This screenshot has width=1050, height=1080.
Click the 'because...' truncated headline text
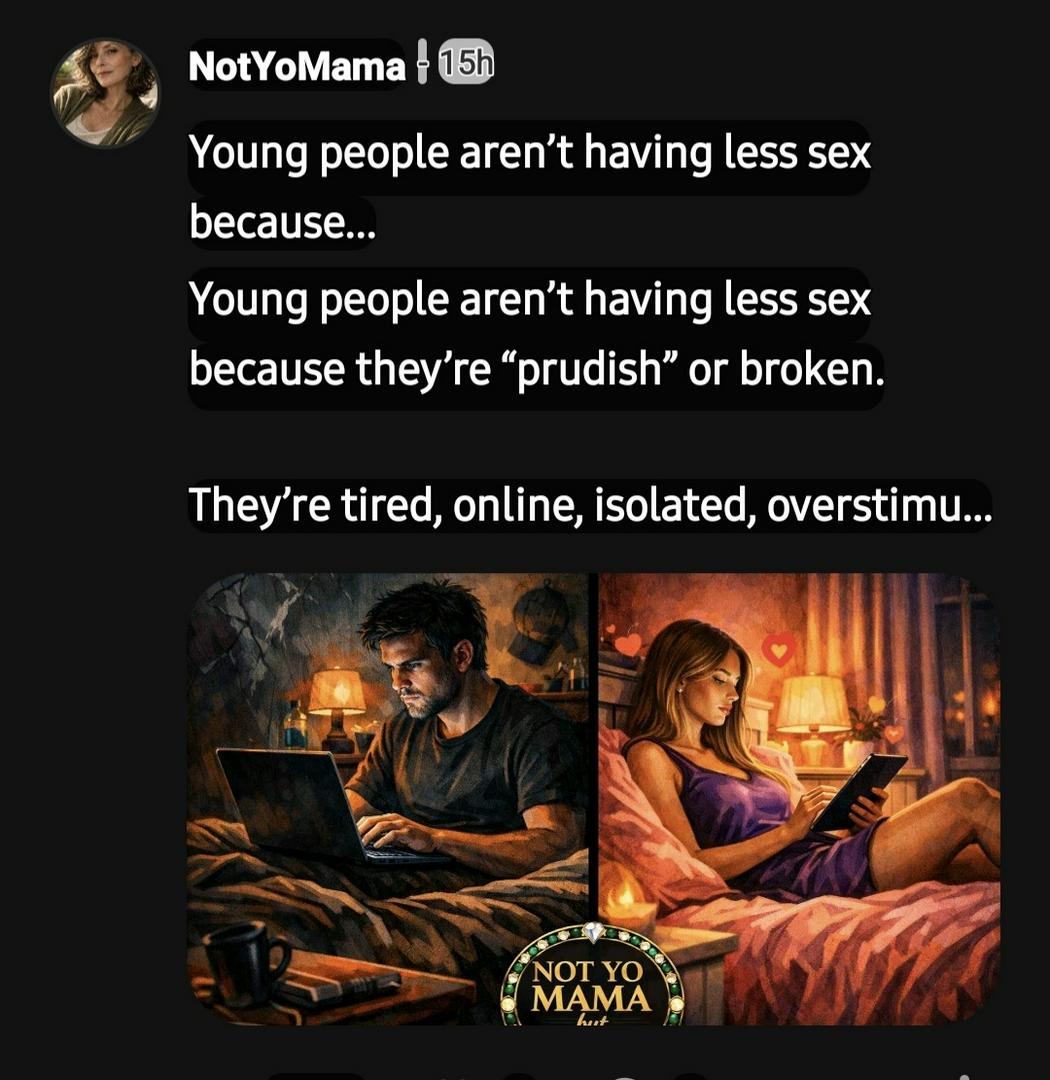(282, 222)
